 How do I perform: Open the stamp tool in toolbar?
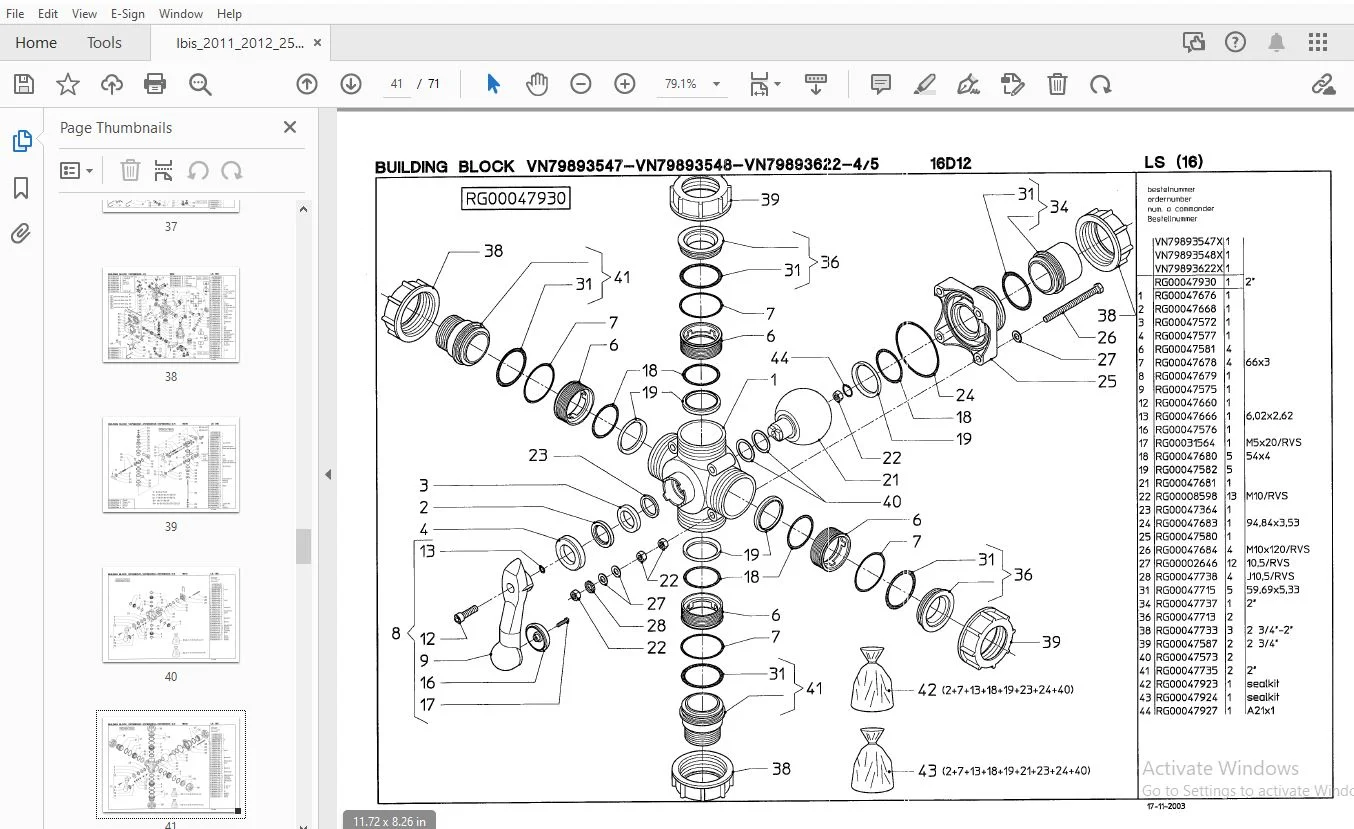pyautogui.click(x=1013, y=84)
